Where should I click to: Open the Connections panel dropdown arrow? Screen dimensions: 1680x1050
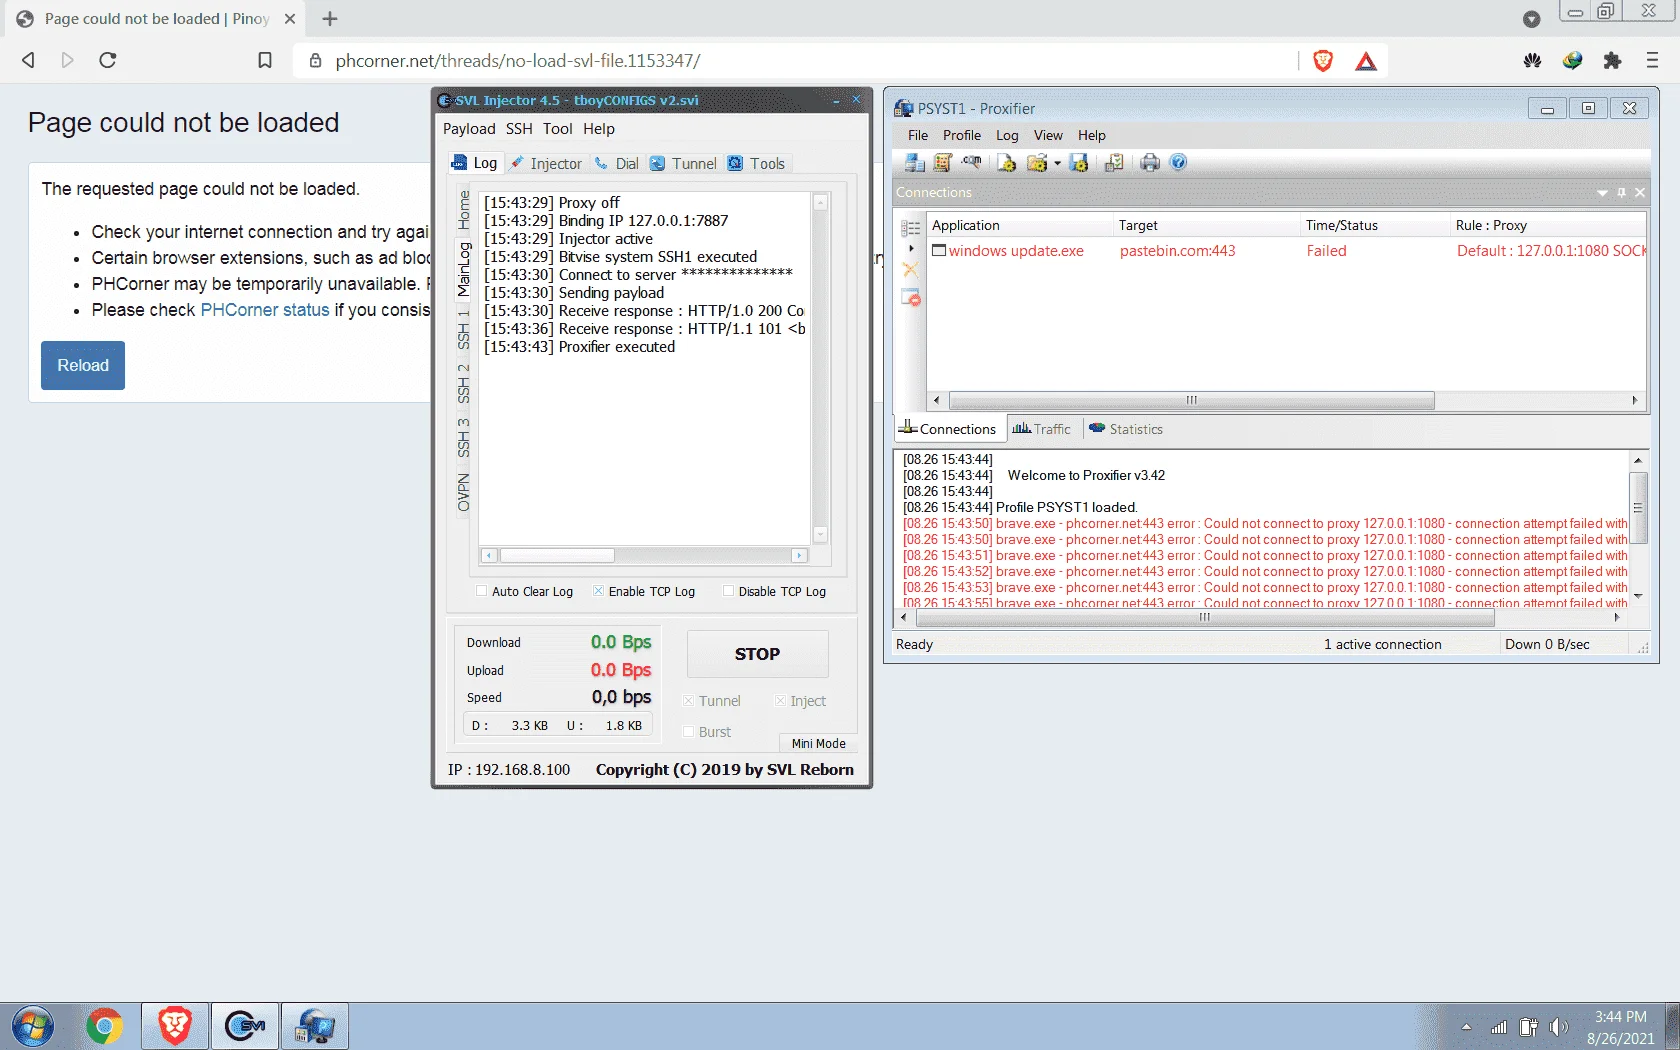(x=1602, y=192)
